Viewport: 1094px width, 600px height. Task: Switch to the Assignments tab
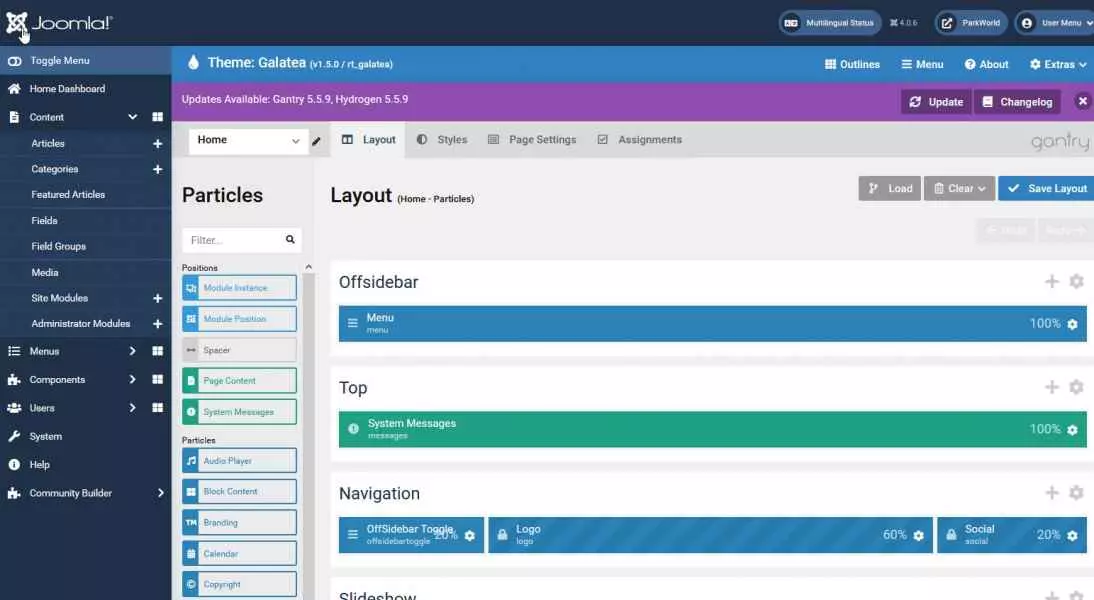click(x=640, y=140)
